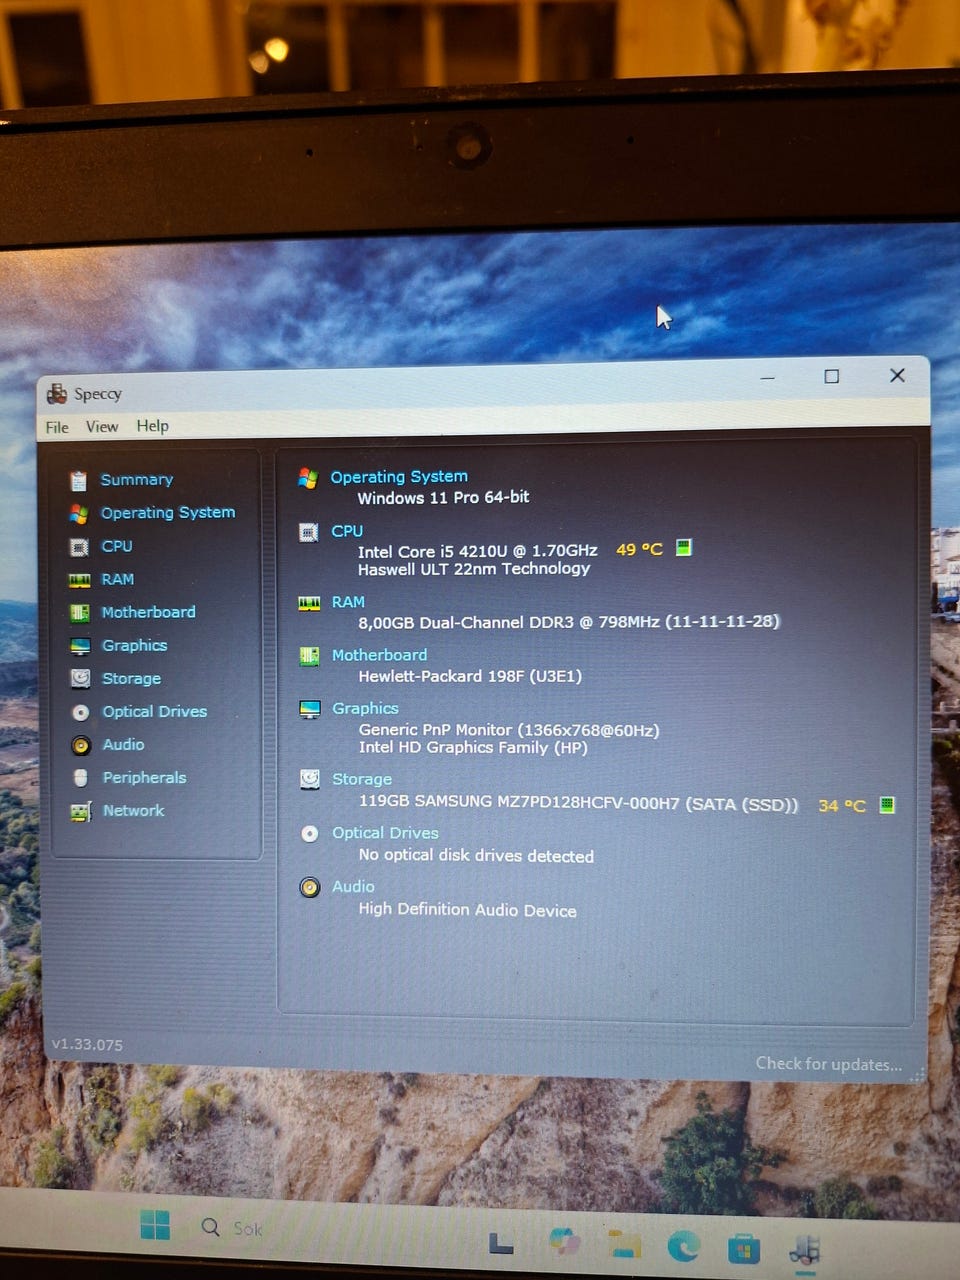This screenshot has width=960, height=1280.
Task: Click the mouse icon beside Peripherals
Action: [81, 778]
